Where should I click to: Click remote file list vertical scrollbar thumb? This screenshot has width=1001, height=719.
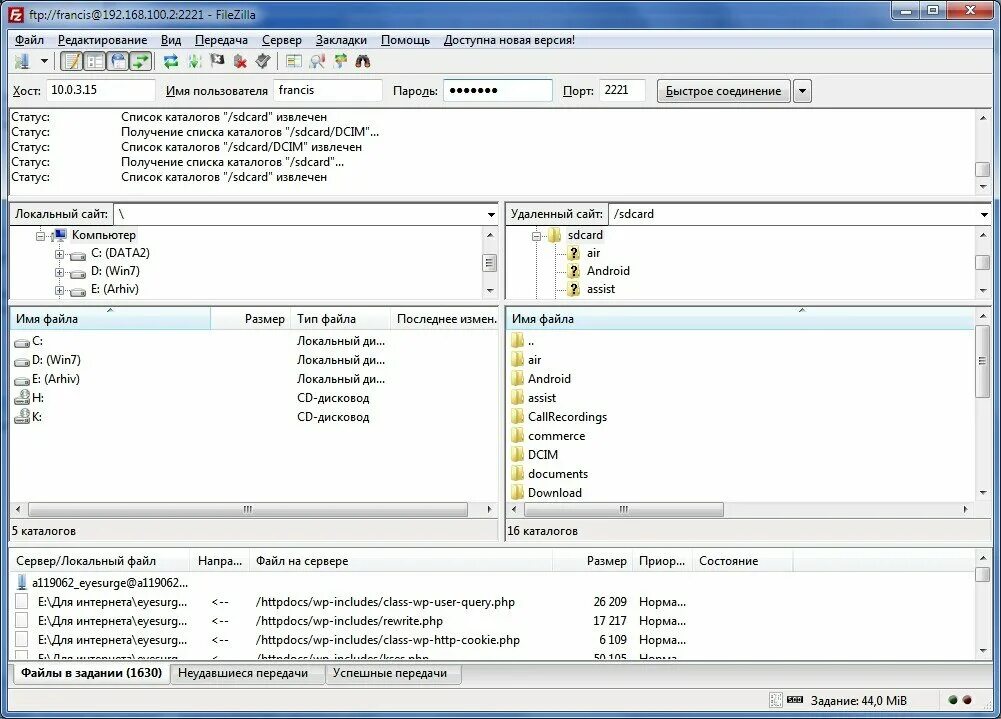[982, 361]
